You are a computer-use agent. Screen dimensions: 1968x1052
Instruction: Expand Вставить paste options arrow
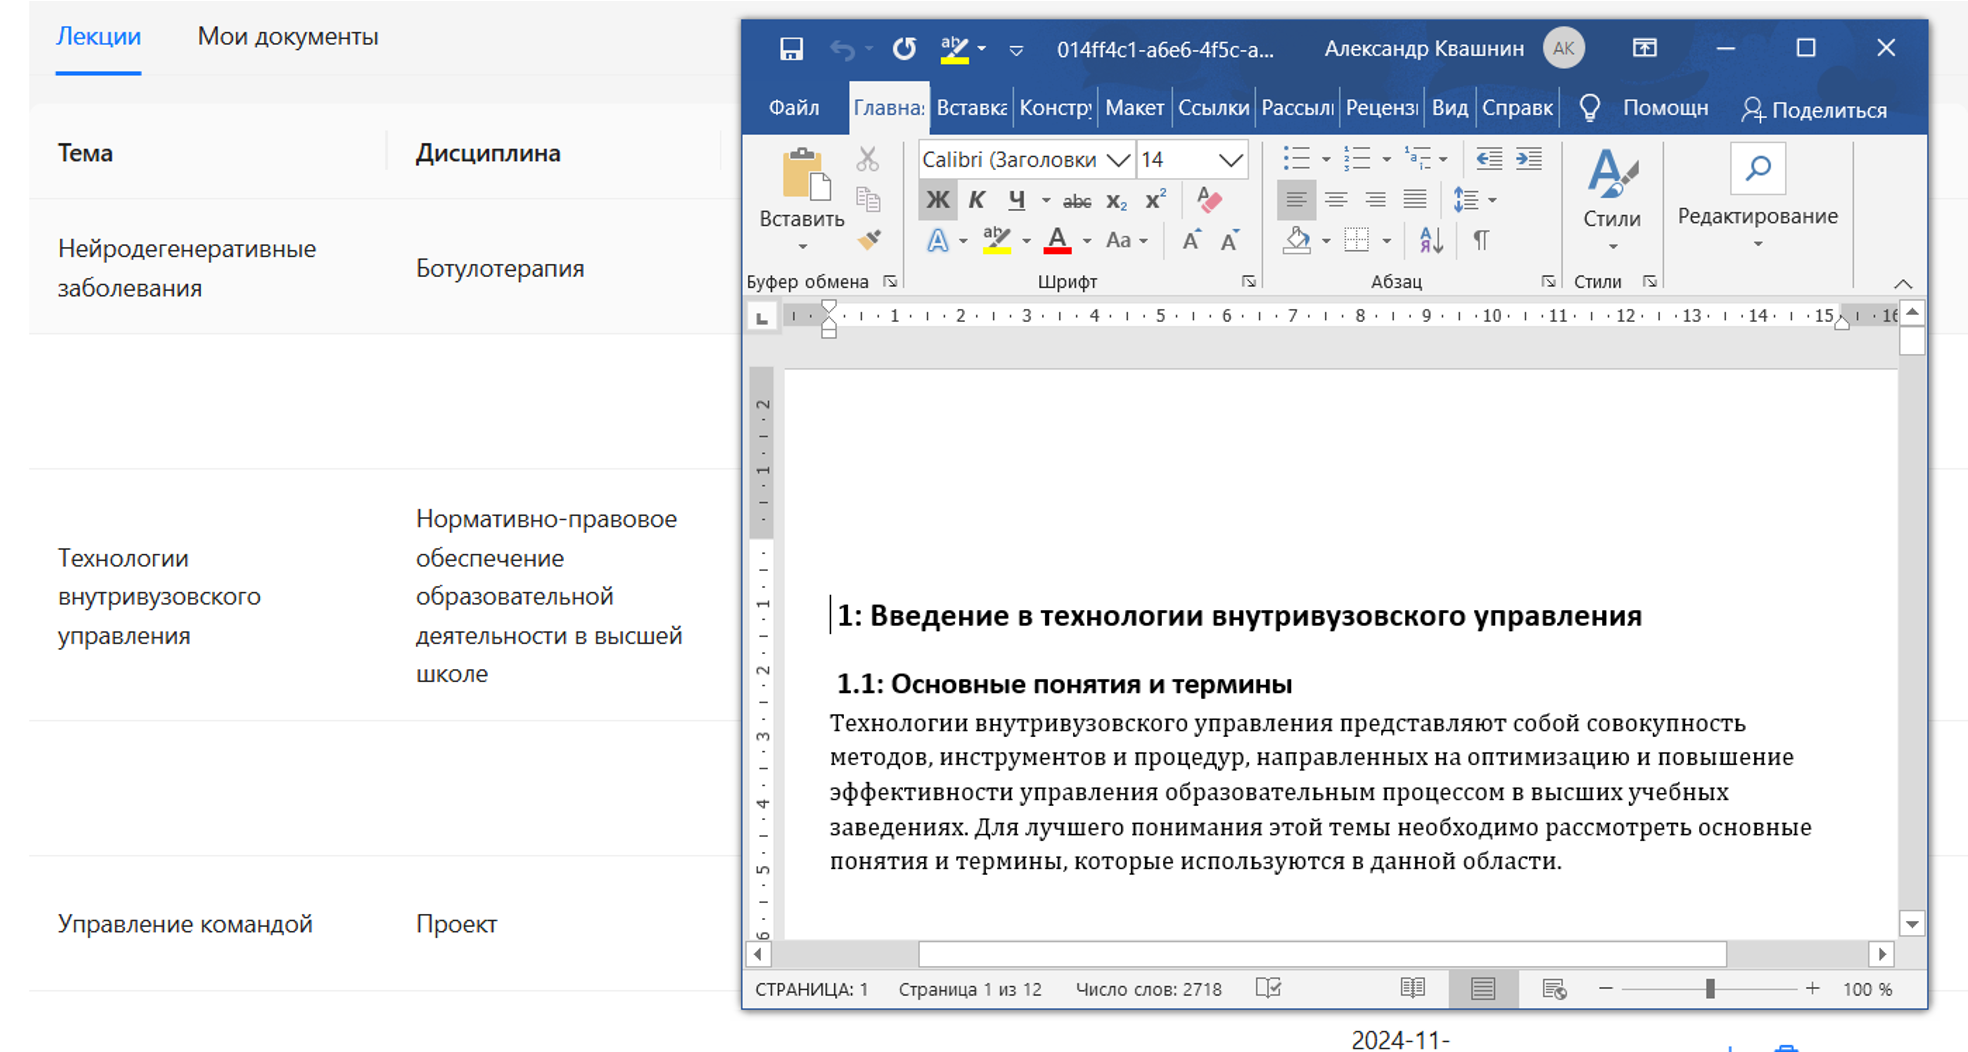tap(802, 246)
